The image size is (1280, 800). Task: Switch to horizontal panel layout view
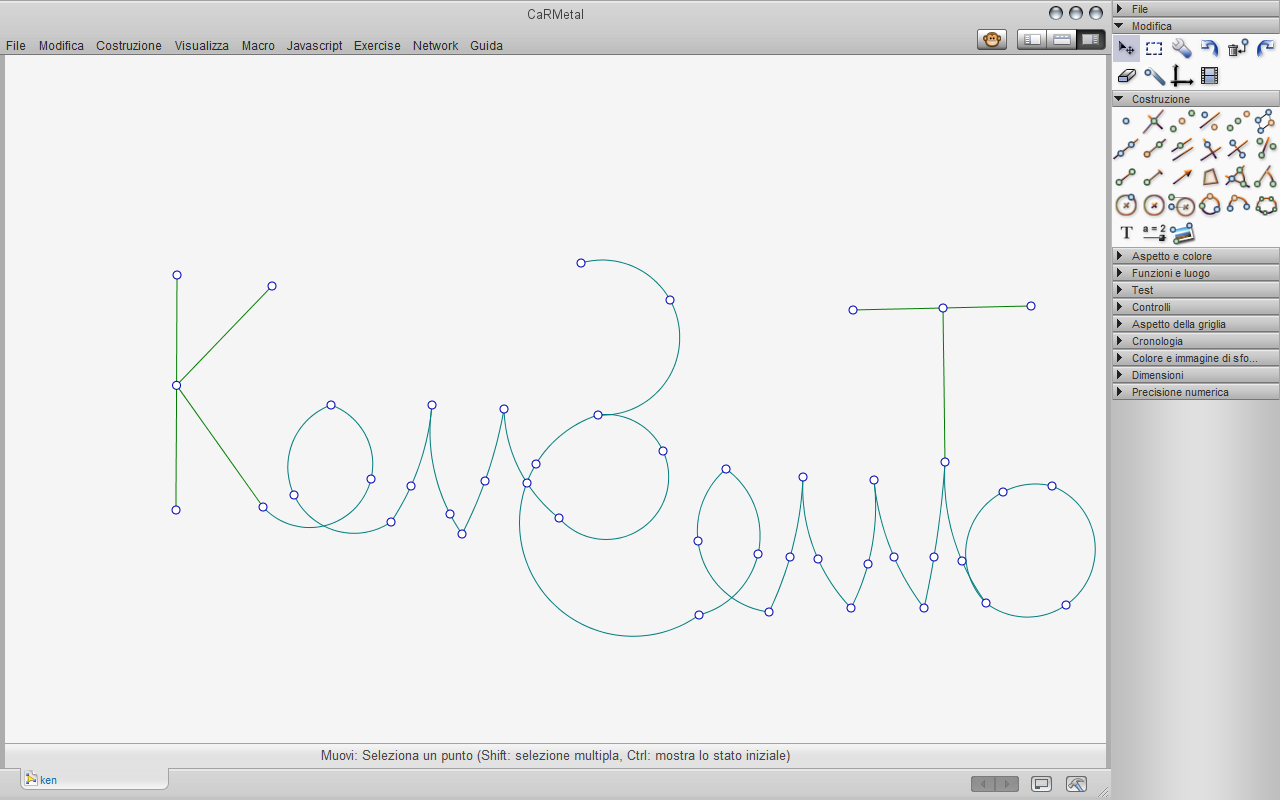pyautogui.click(x=1059, y=39)
